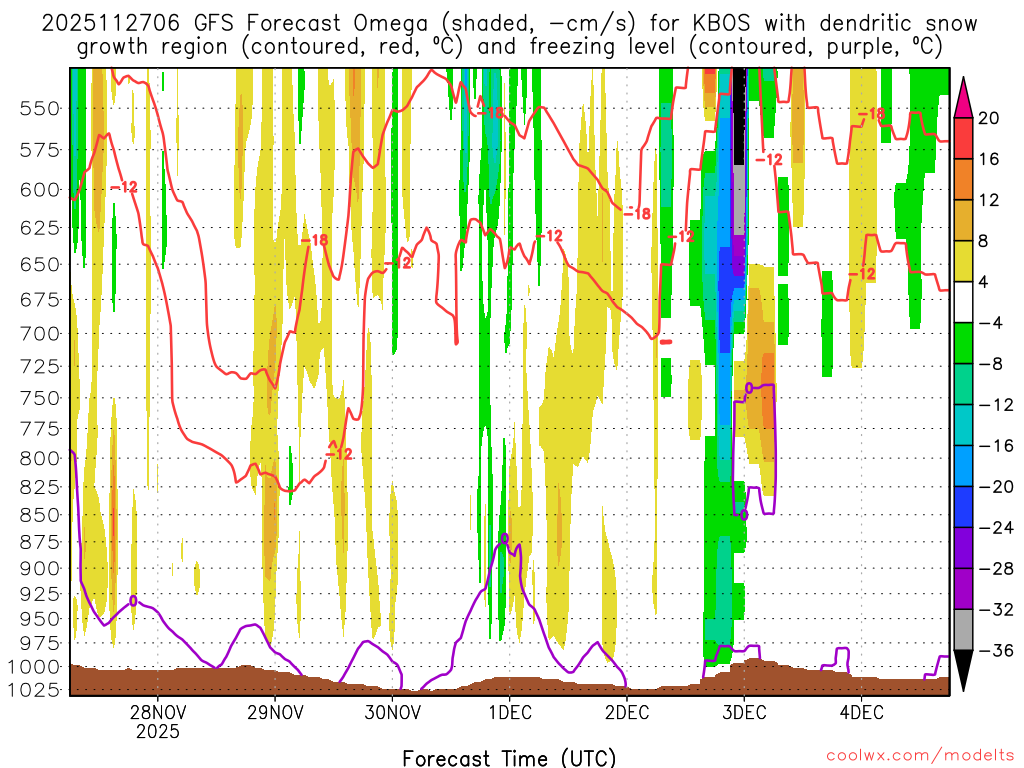Click the black downward arrow below the colorbar

(963, 670)
